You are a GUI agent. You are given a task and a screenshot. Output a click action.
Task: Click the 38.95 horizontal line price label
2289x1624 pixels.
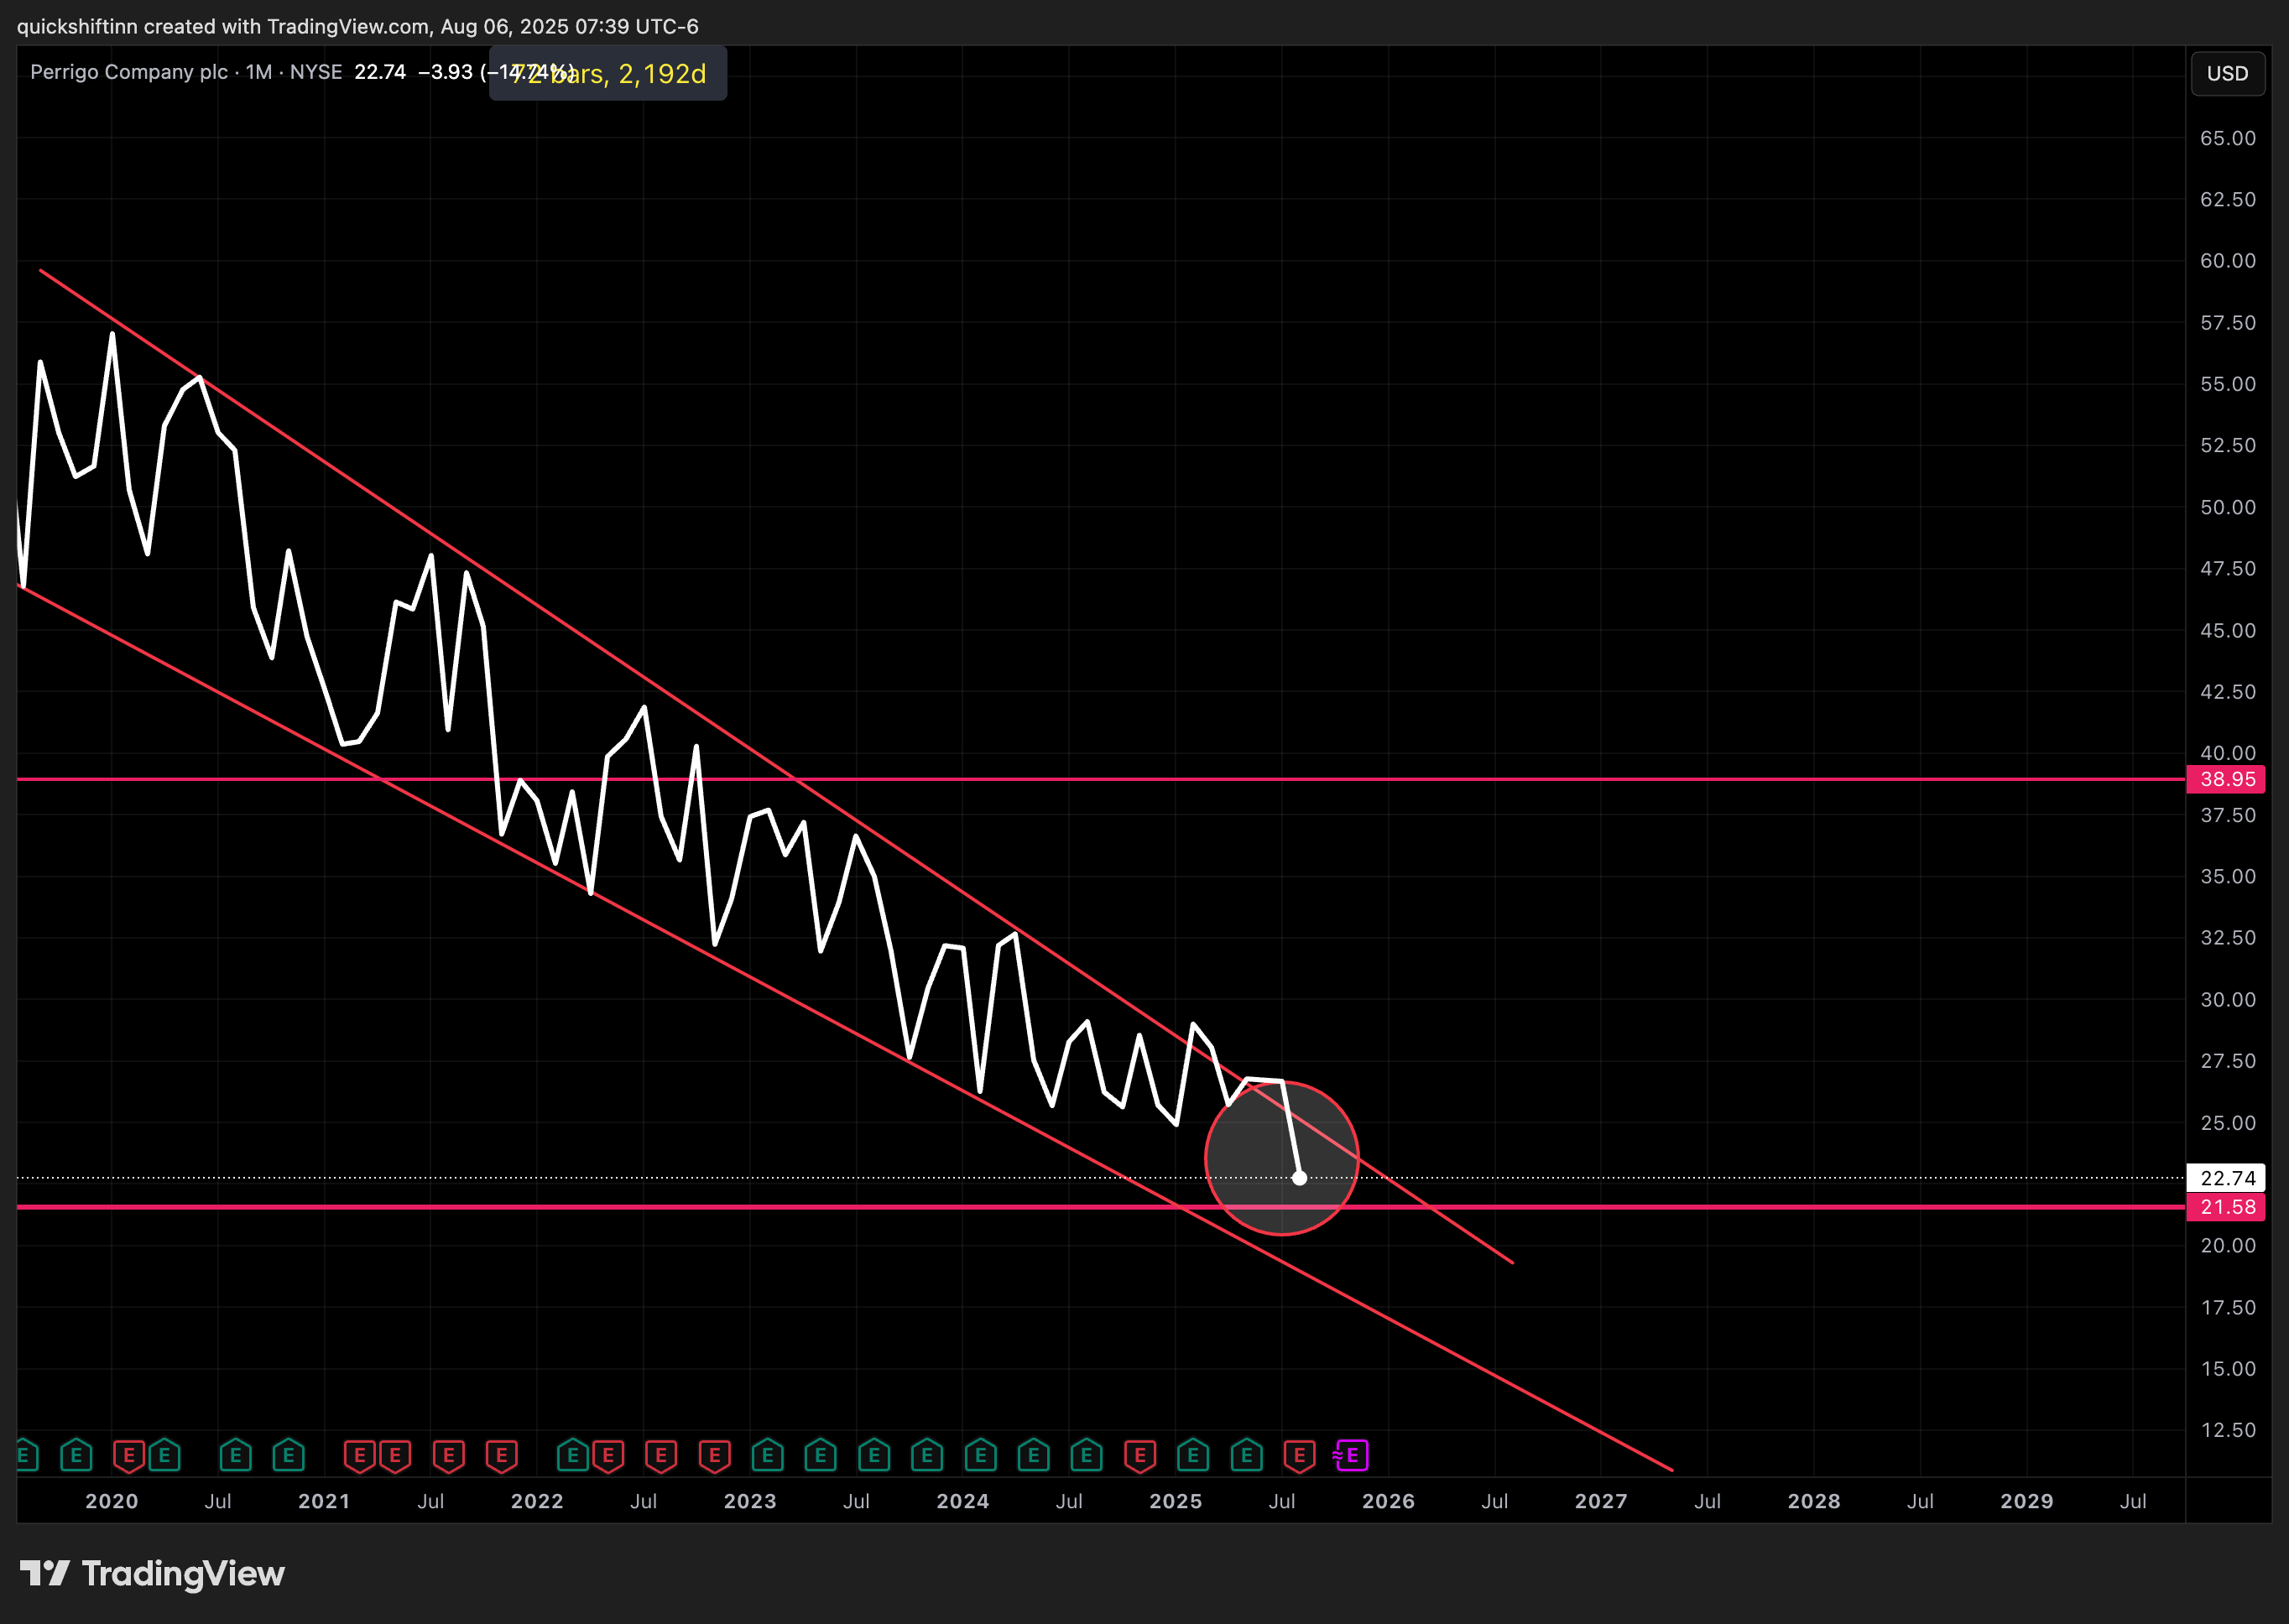click(x=2227, y=779)
